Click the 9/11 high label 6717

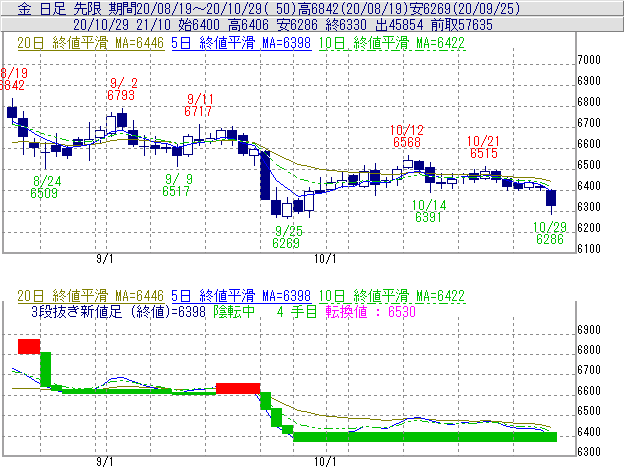[198, 111]
